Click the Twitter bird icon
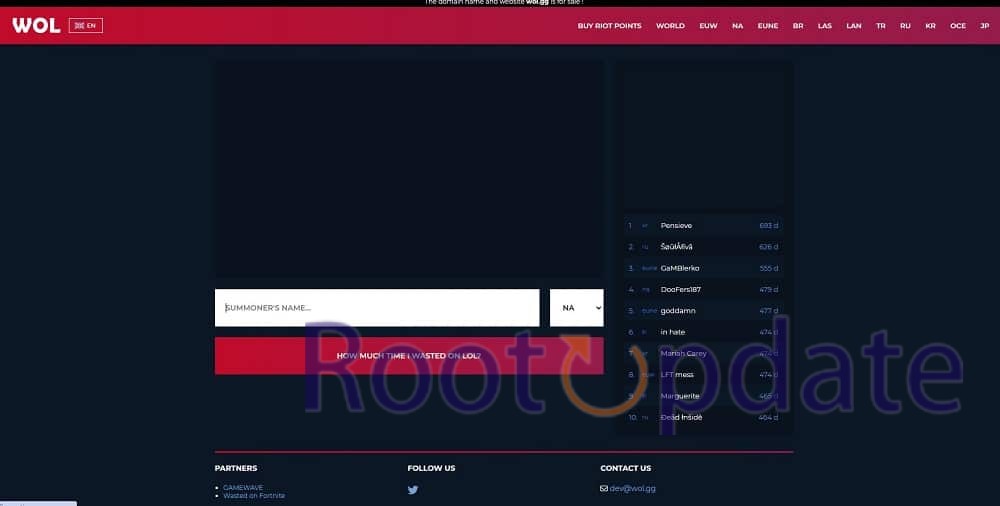The width and height of the screenshot is (1000, 506). tap(413, 490)
